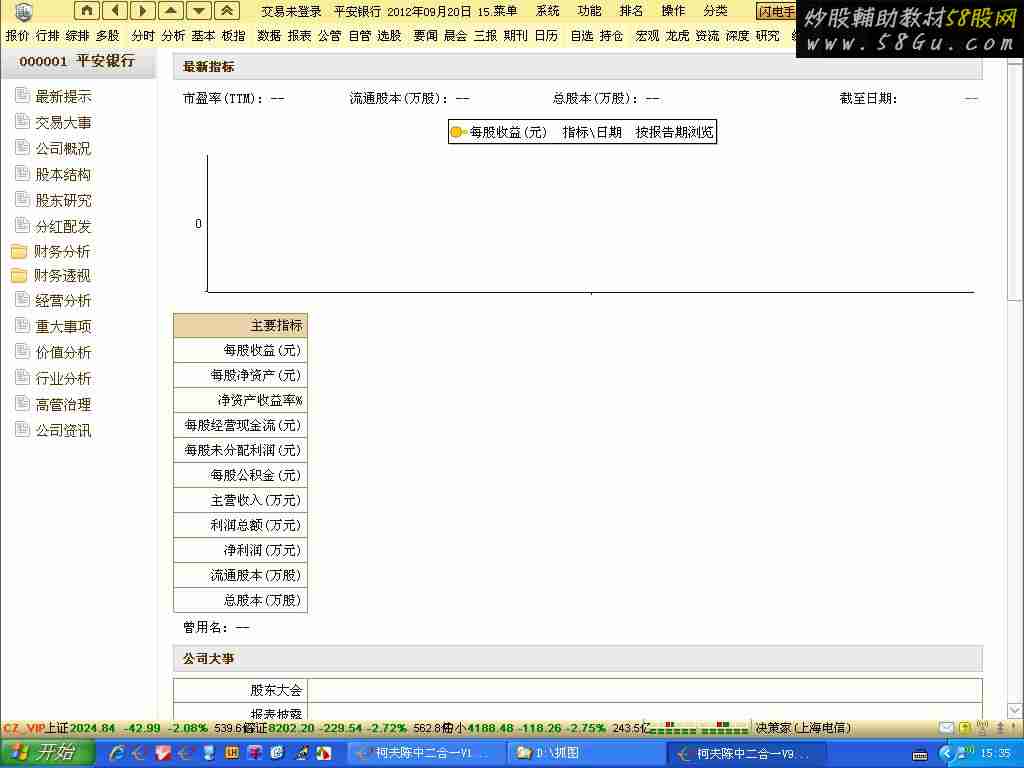
Task: Open the 15.菜单 menu
Action: coord(497,11)
